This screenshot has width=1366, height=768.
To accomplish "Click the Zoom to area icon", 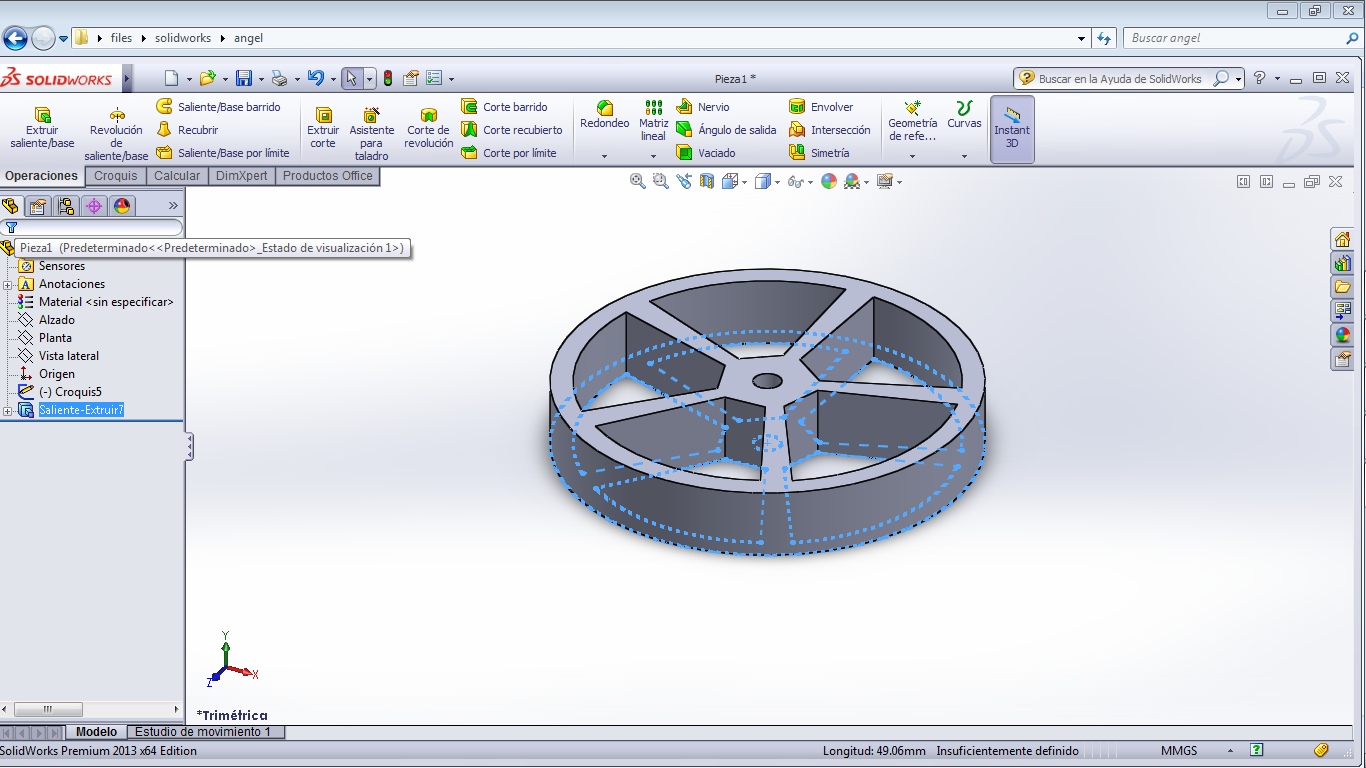I will coord(661,181).
